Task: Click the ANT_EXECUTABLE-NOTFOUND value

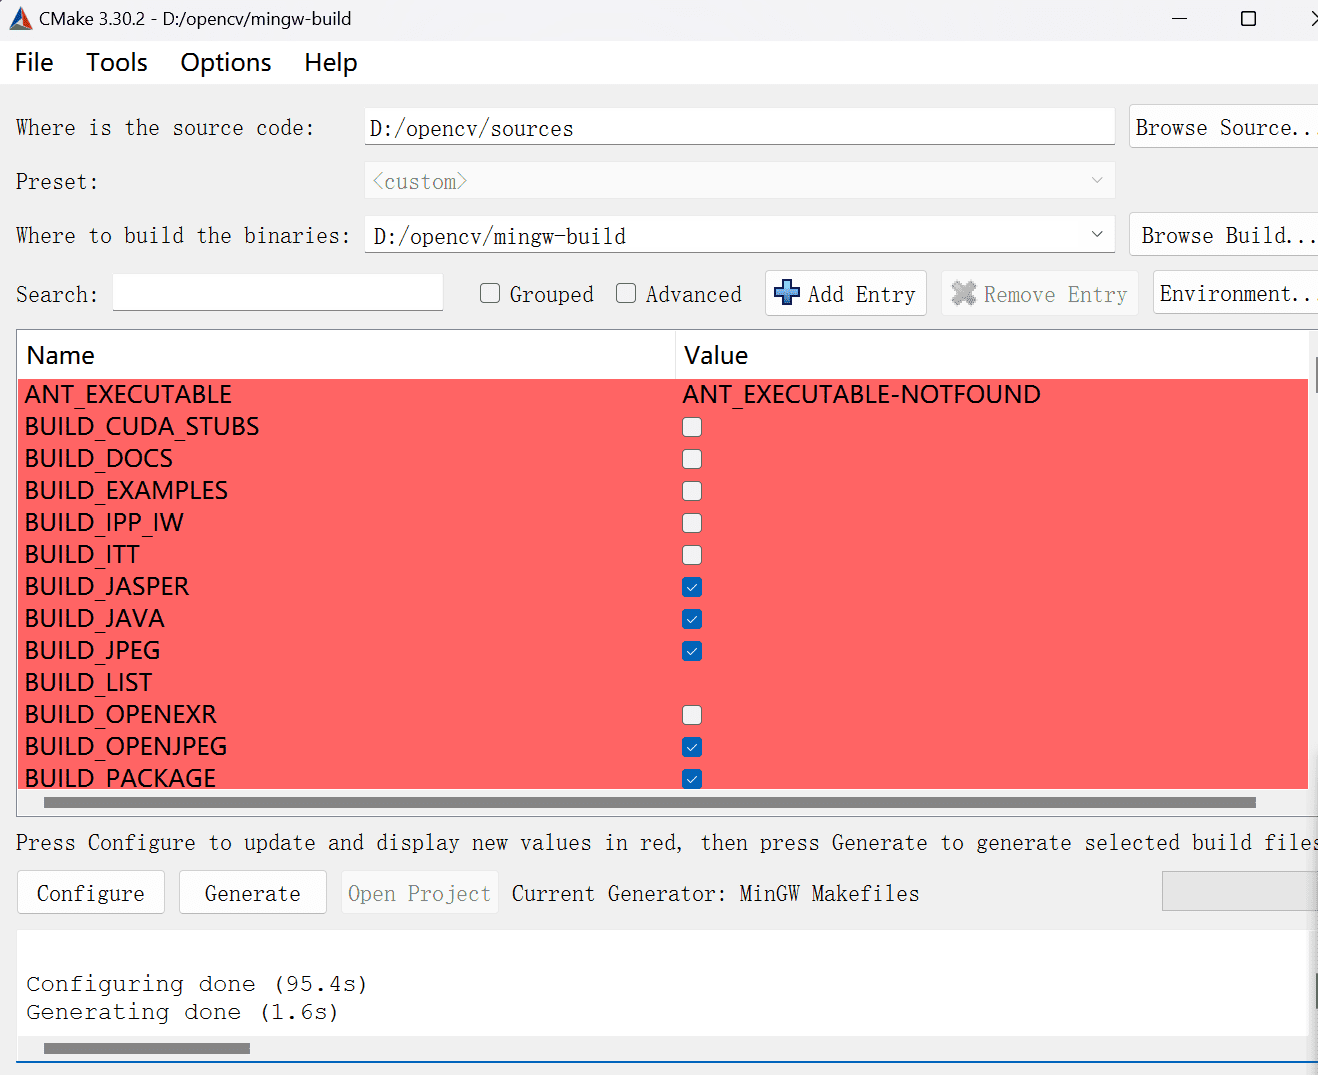Action: click(x=861, y=395)
